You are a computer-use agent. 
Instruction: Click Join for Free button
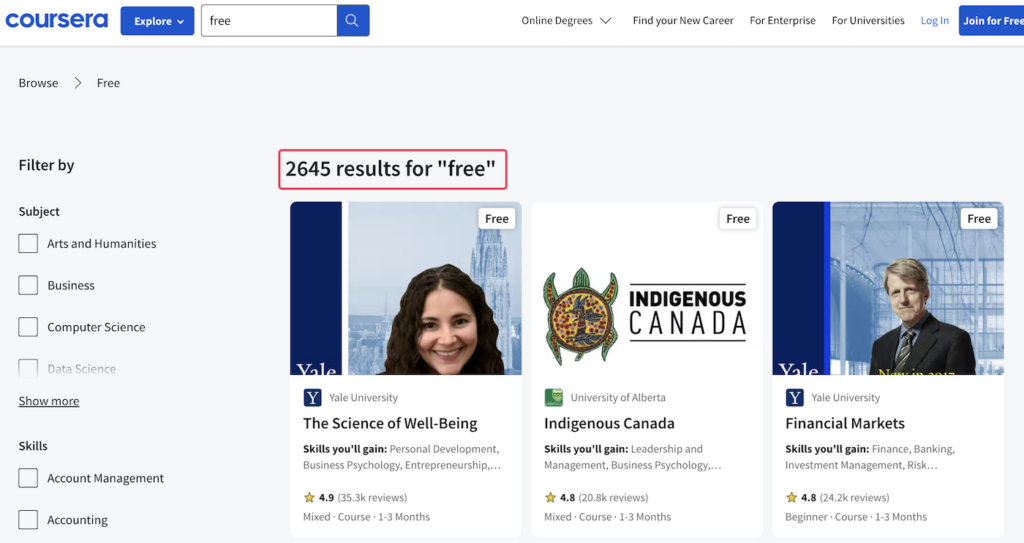point(991,20)
